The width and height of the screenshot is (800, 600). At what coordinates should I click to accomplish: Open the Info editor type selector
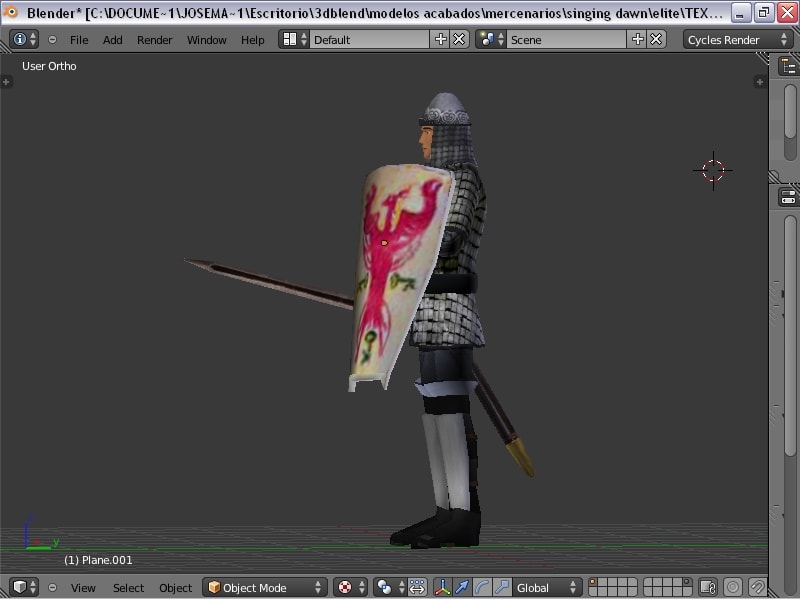(24, 39)
